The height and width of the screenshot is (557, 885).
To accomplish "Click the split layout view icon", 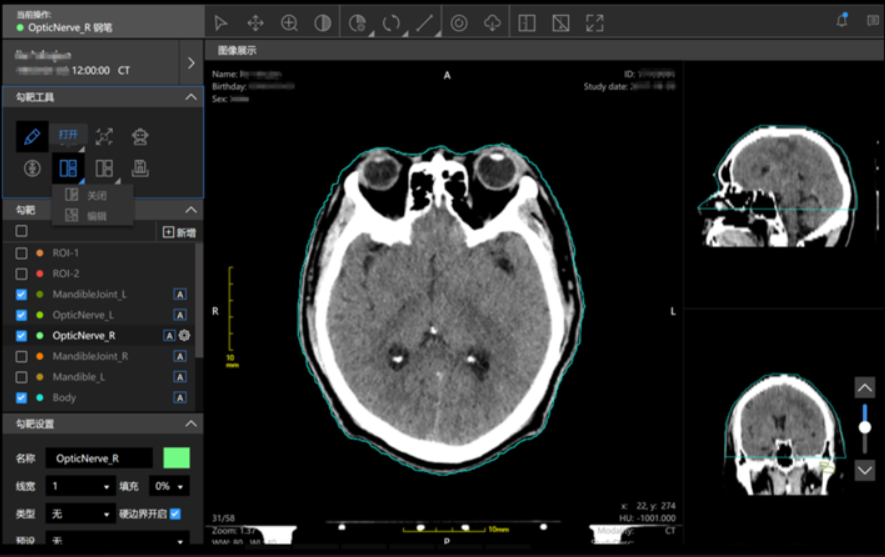I will tap(527, 23).
